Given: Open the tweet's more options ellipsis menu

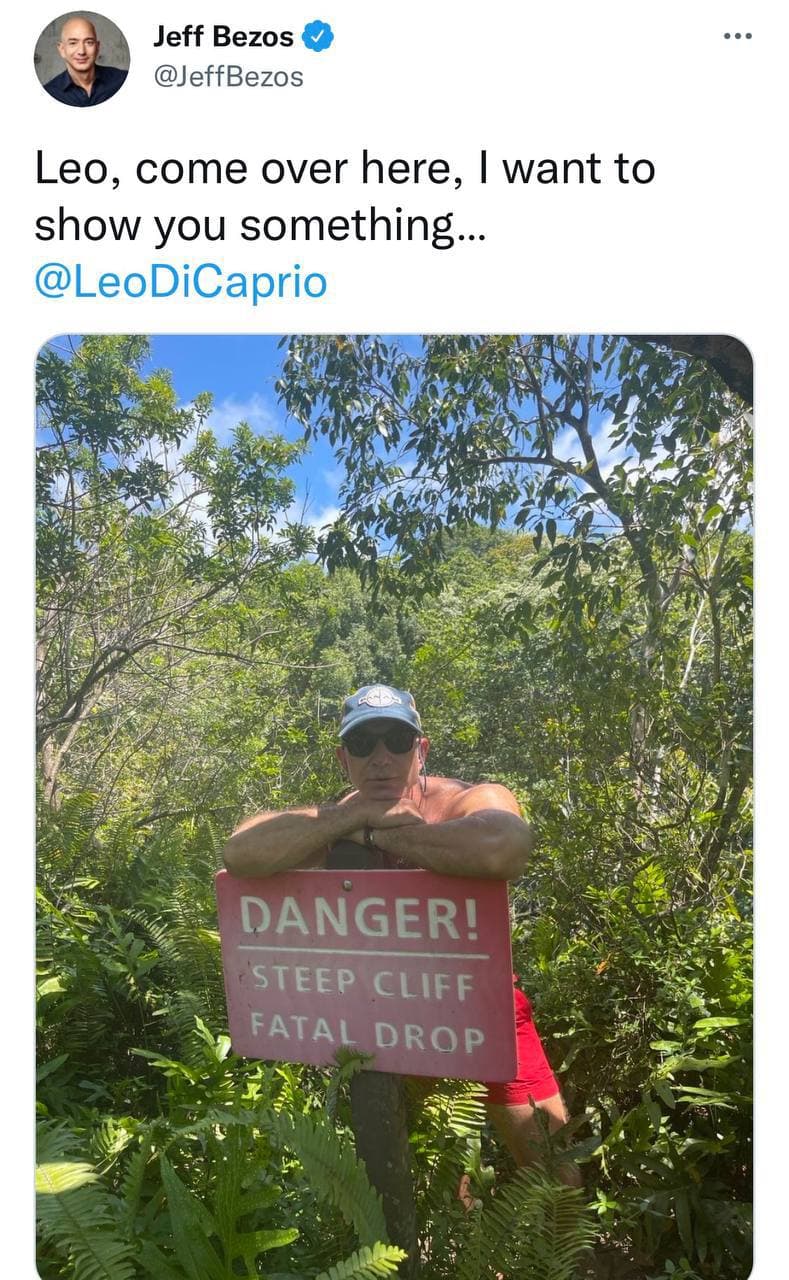Looking at the screenshot, I should (x=737, y=36).
